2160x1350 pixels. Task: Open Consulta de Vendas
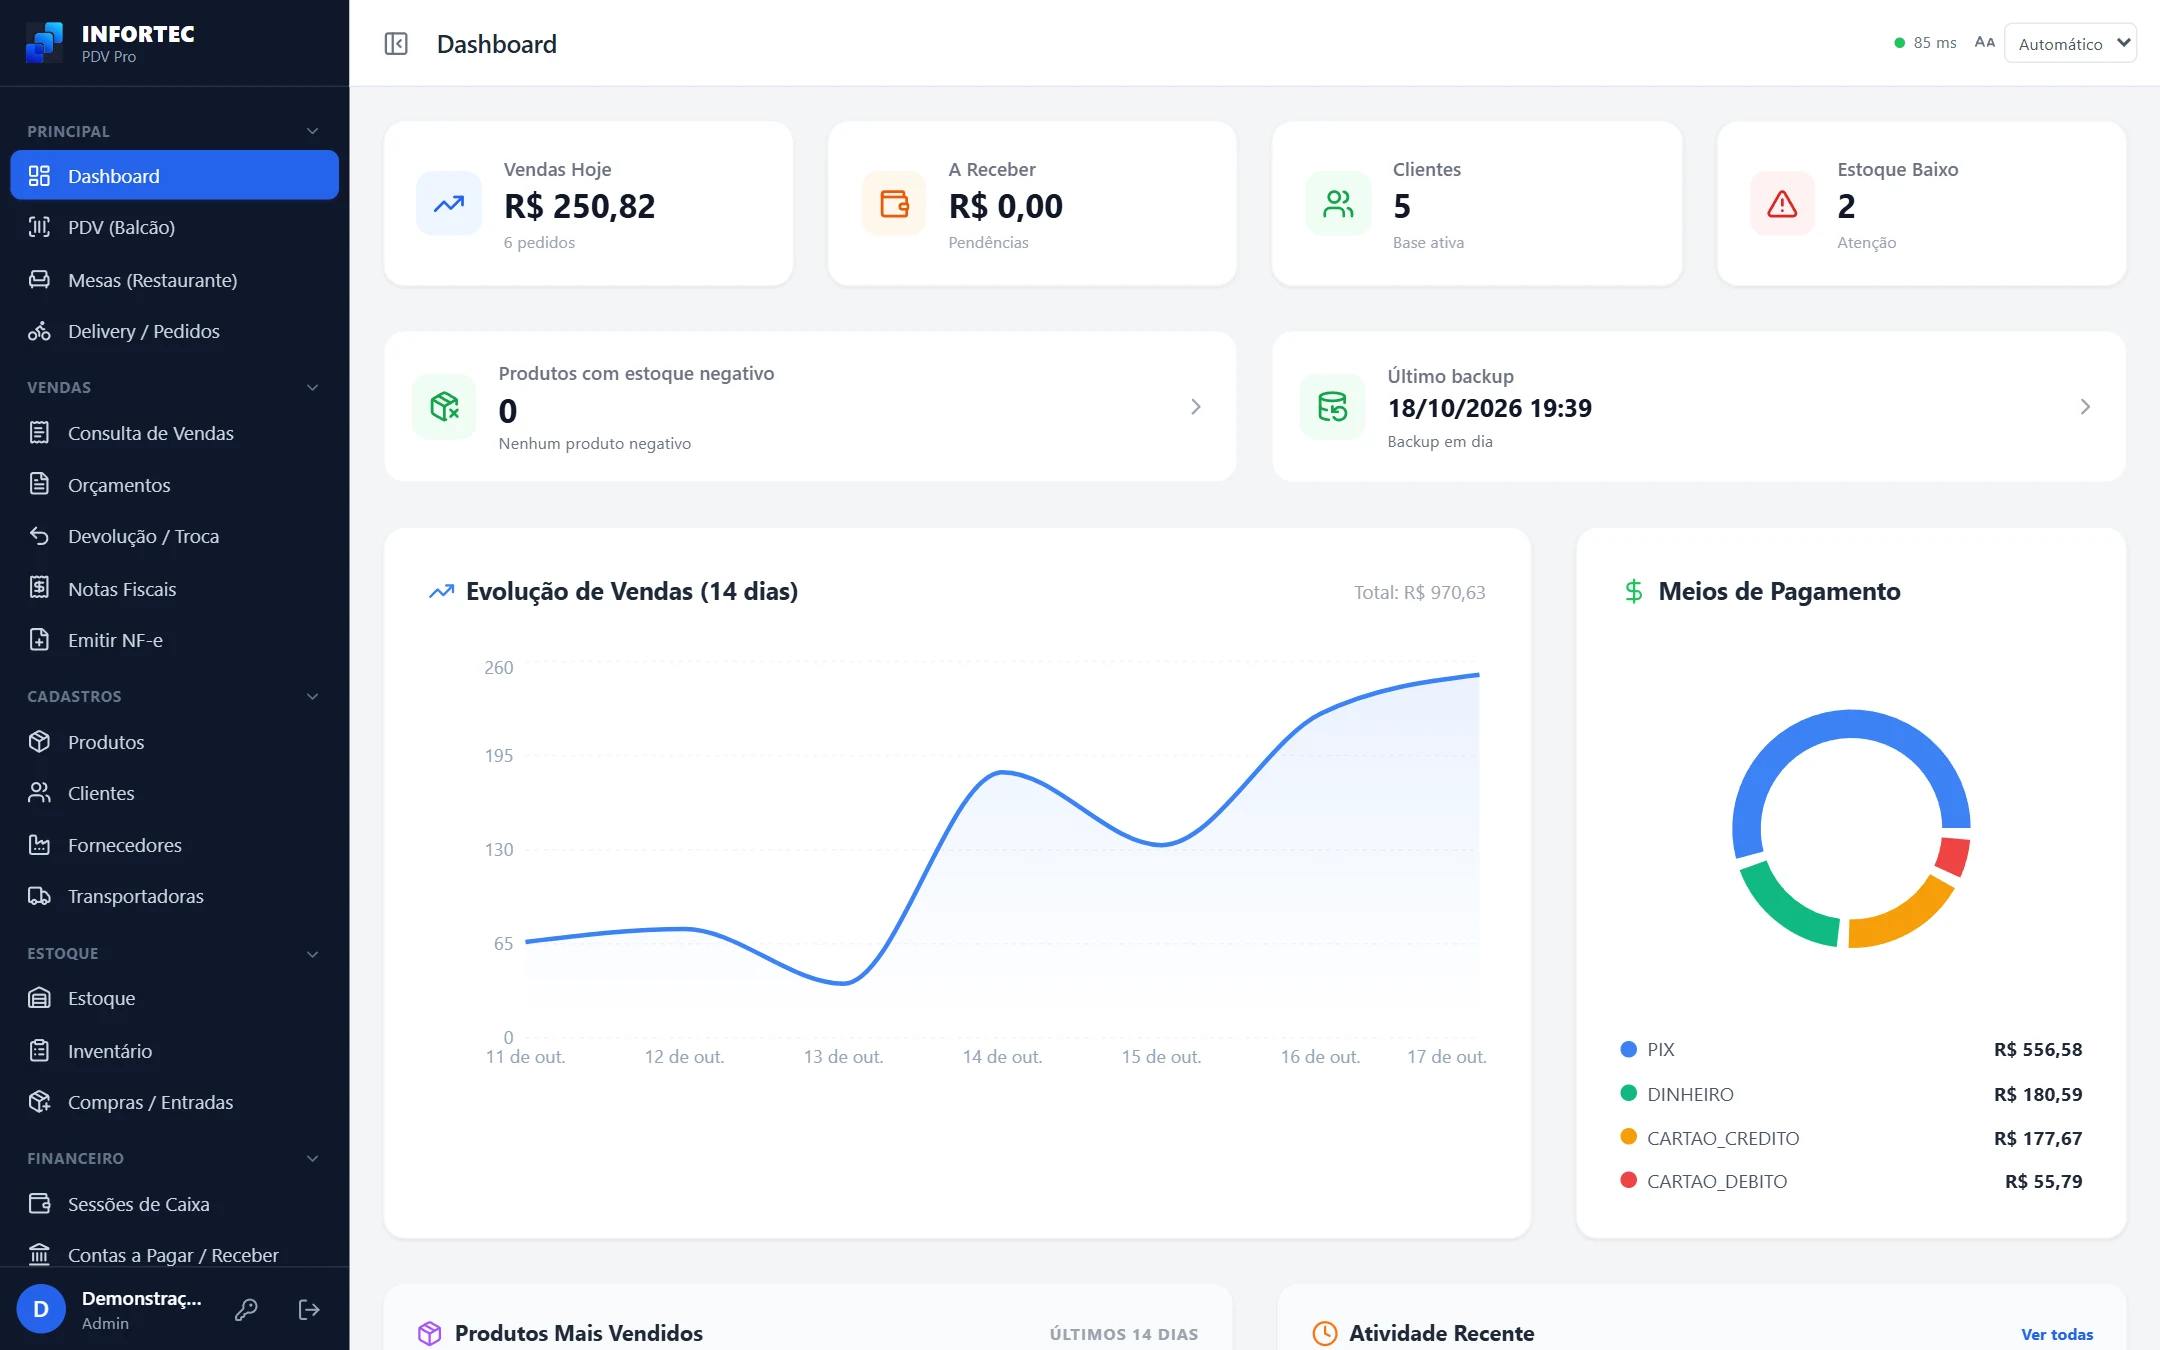pos(174,433)
